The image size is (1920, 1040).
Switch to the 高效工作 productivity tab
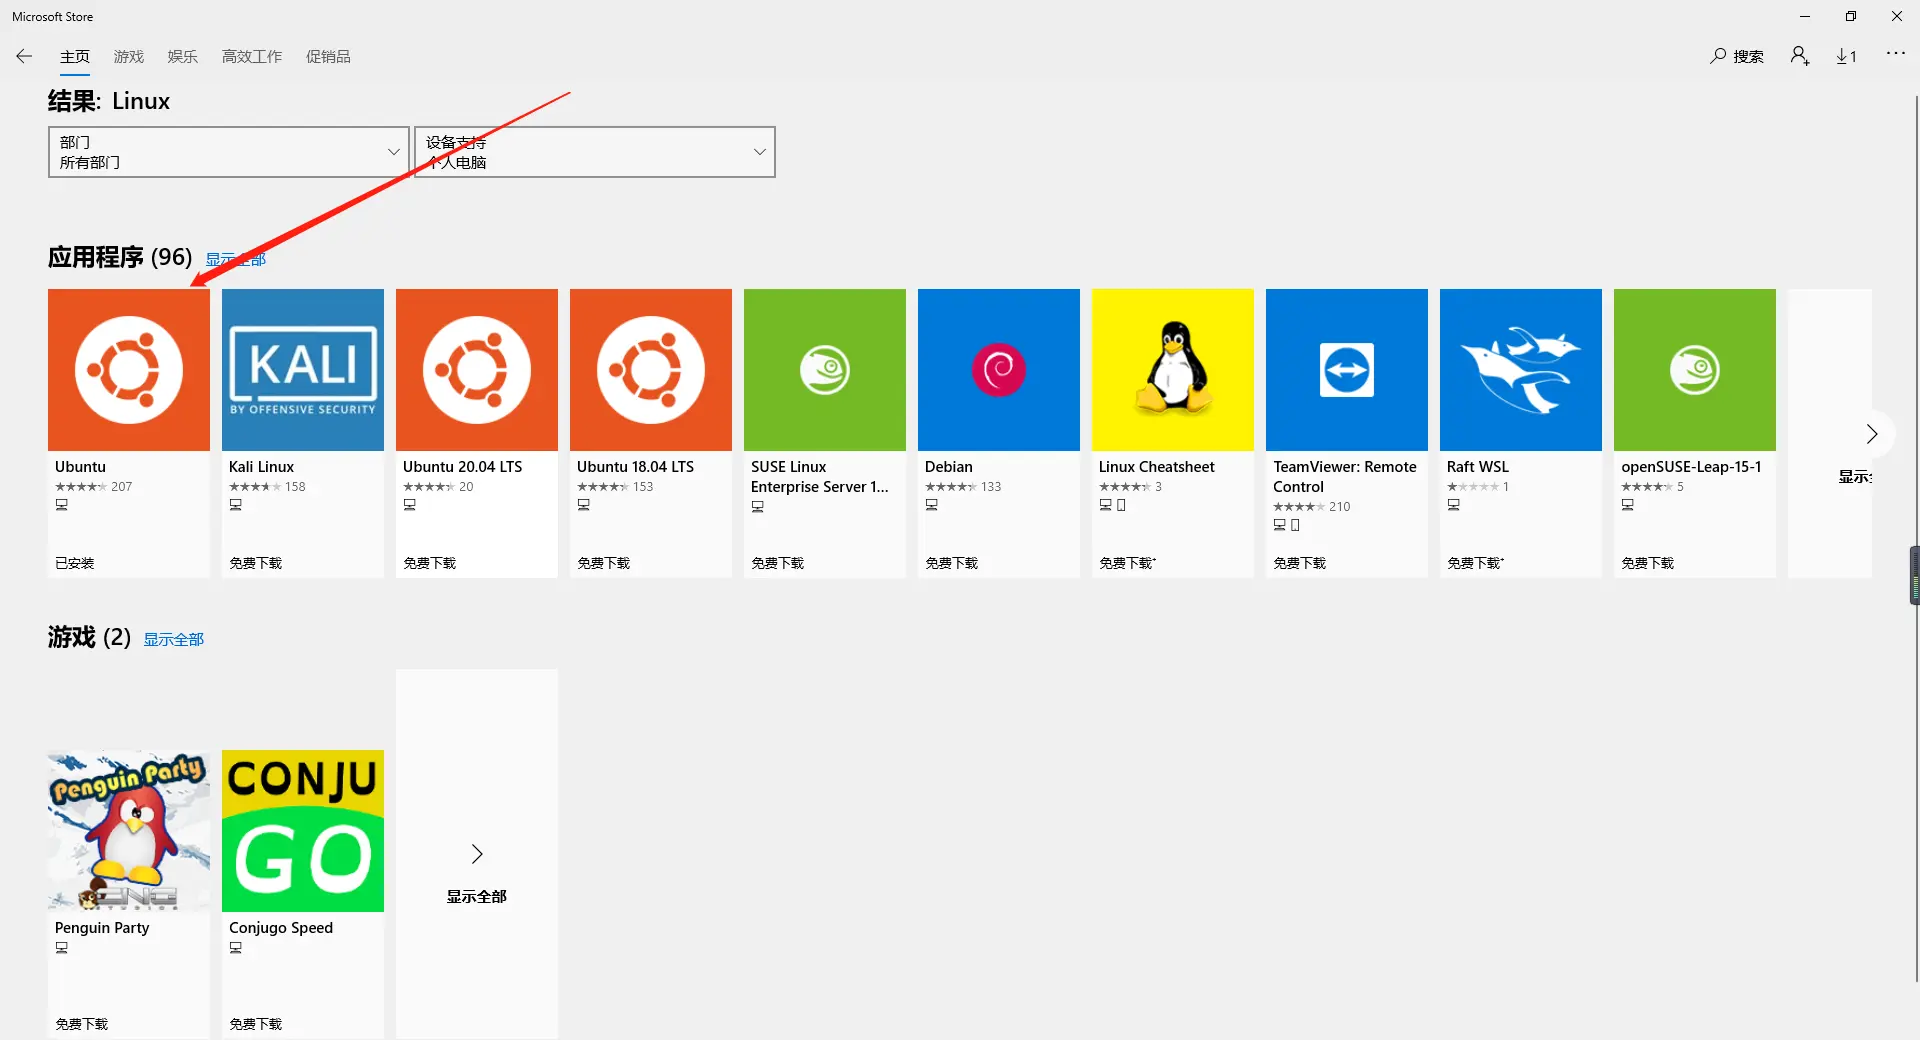pyautogui.click(x=252, y=57)
